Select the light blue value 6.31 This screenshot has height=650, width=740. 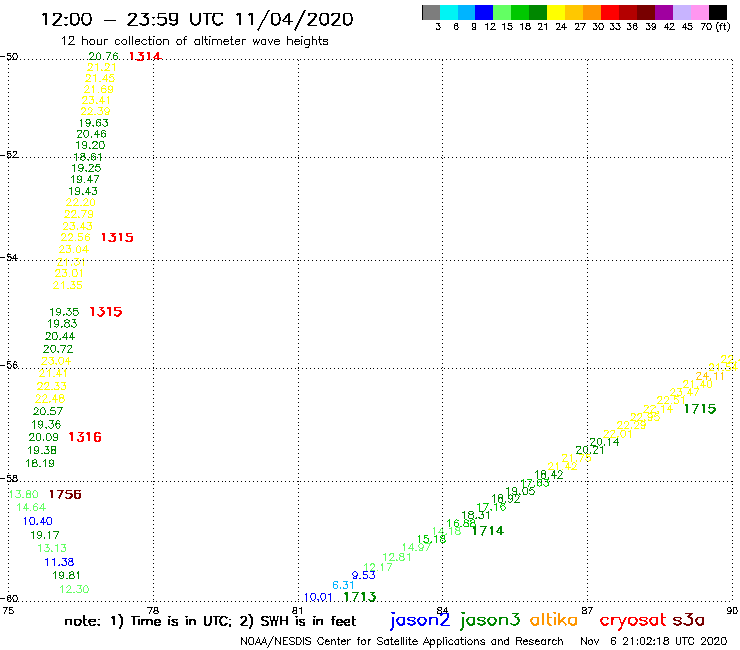point(343,585)
